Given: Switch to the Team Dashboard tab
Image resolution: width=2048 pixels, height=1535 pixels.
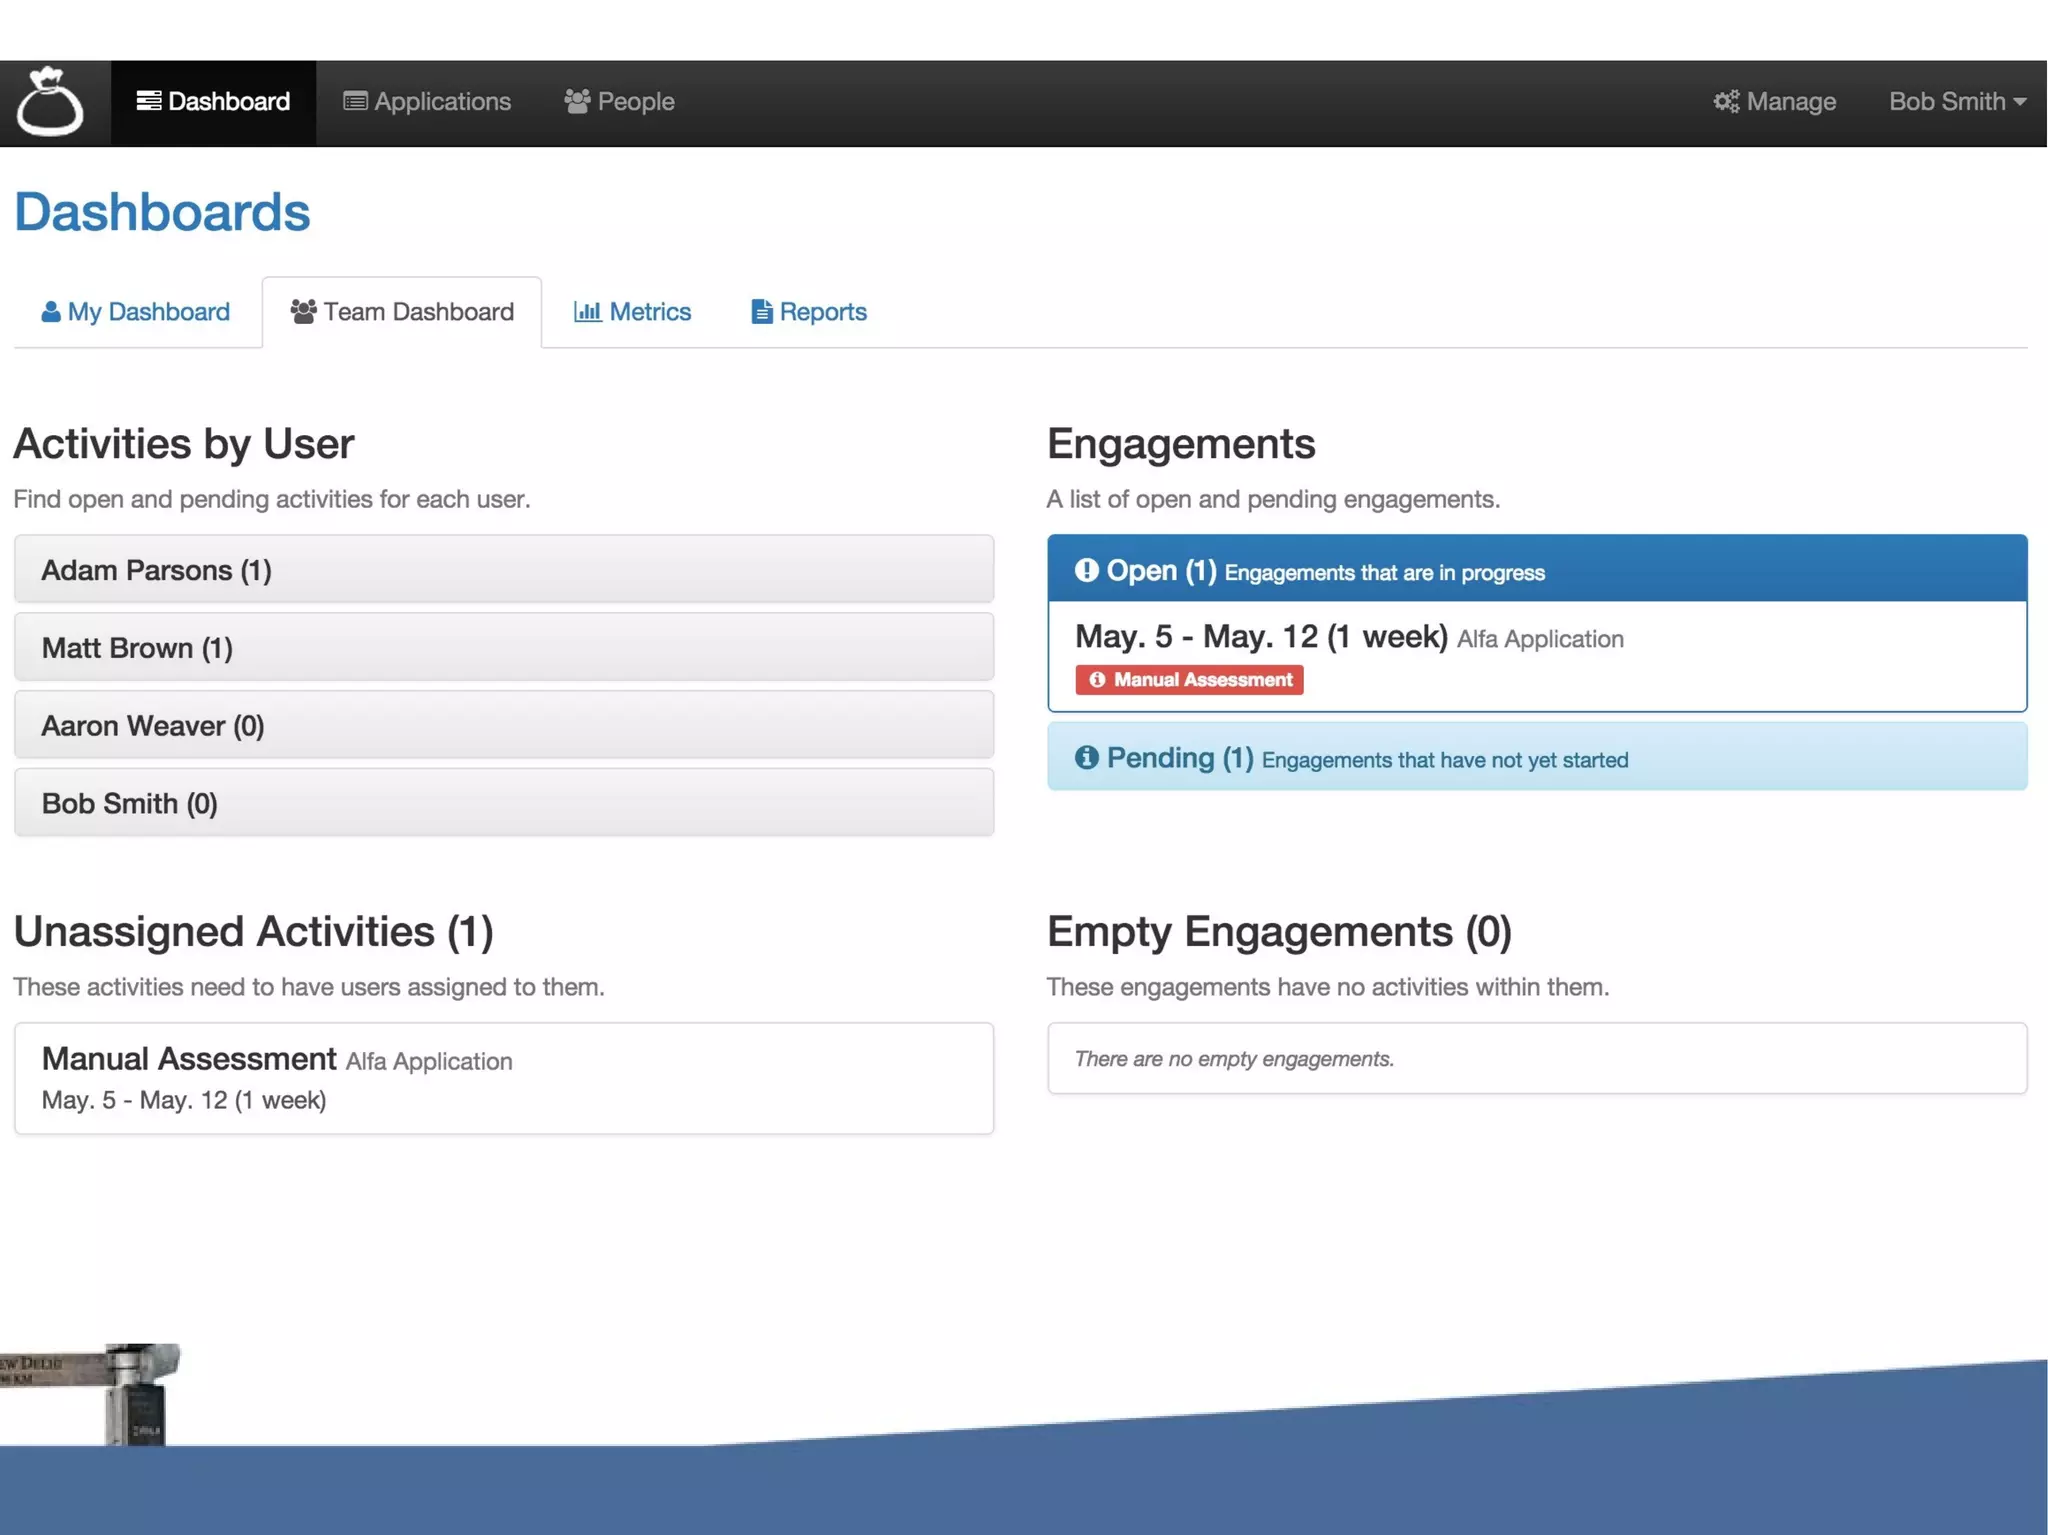Looking at the screenshot, I should pos(402,312).
